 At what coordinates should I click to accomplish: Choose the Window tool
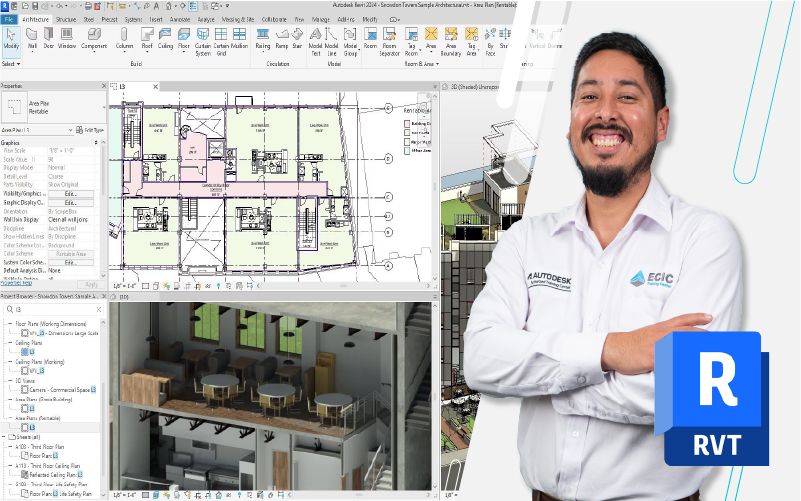[67, 39]
